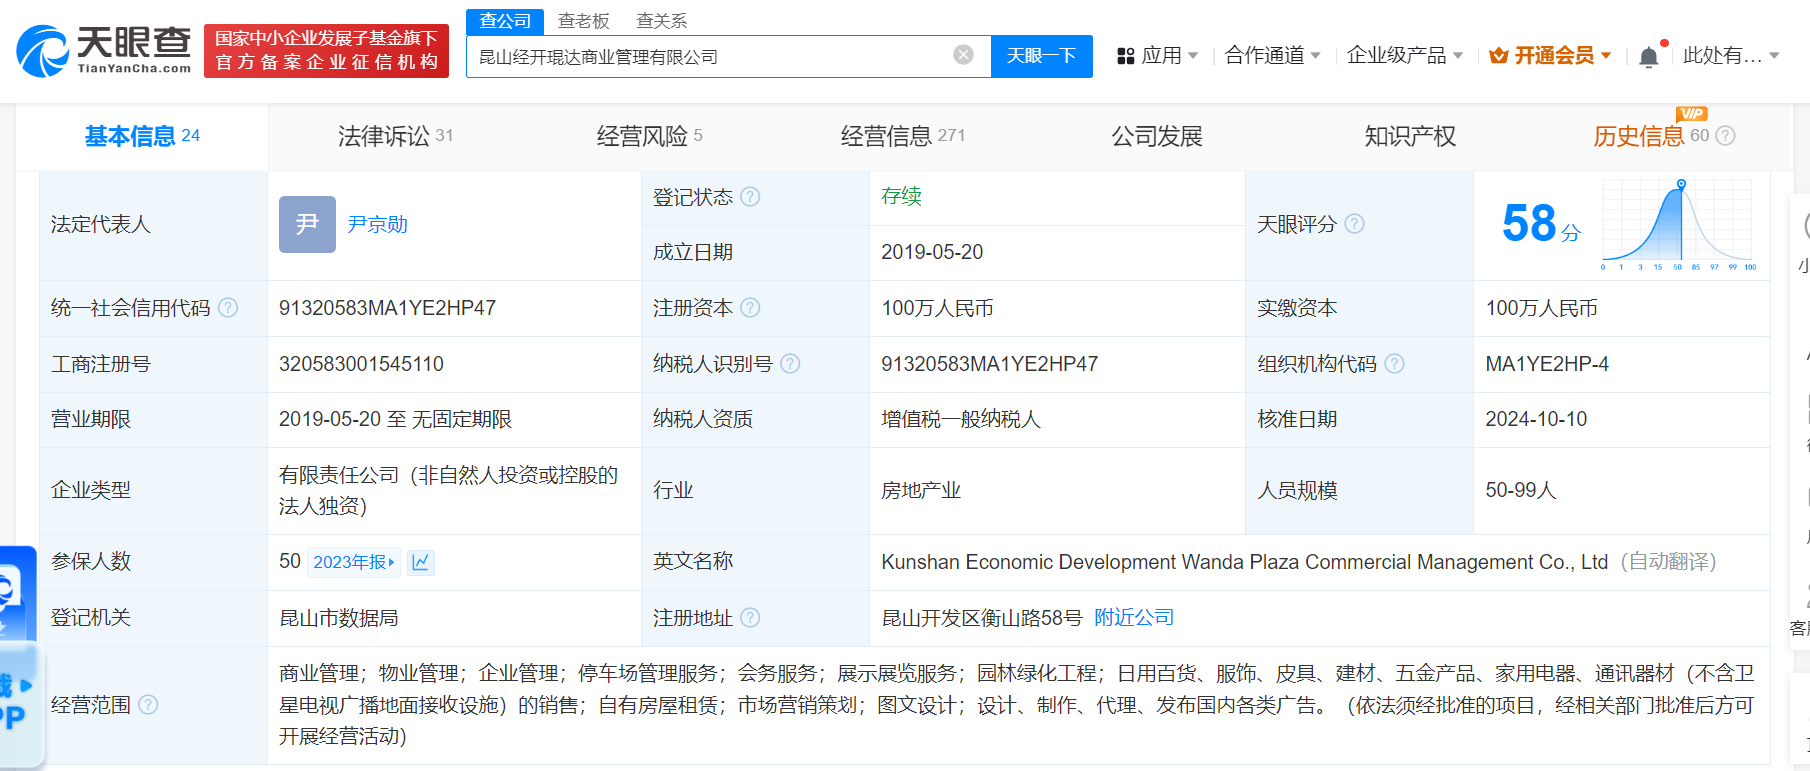
Task: Expand the 合作通道 dropdown
Action: (1315, 56)
